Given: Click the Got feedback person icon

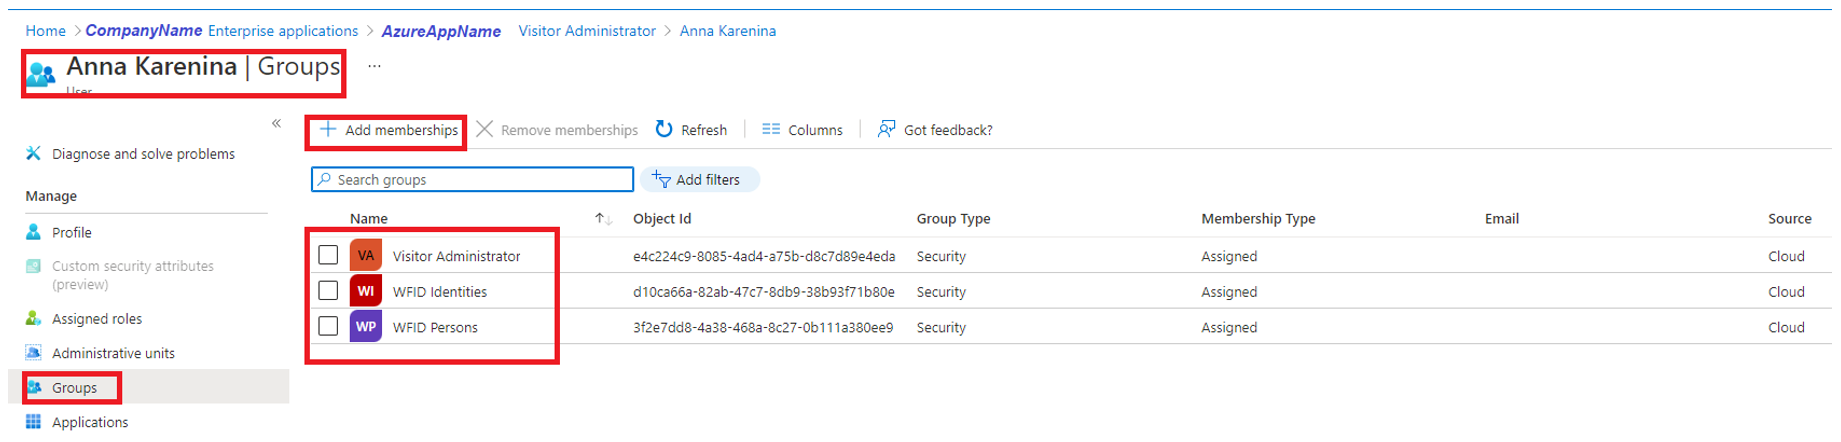Looking at the screenshot, I should (x=886, y=130).
